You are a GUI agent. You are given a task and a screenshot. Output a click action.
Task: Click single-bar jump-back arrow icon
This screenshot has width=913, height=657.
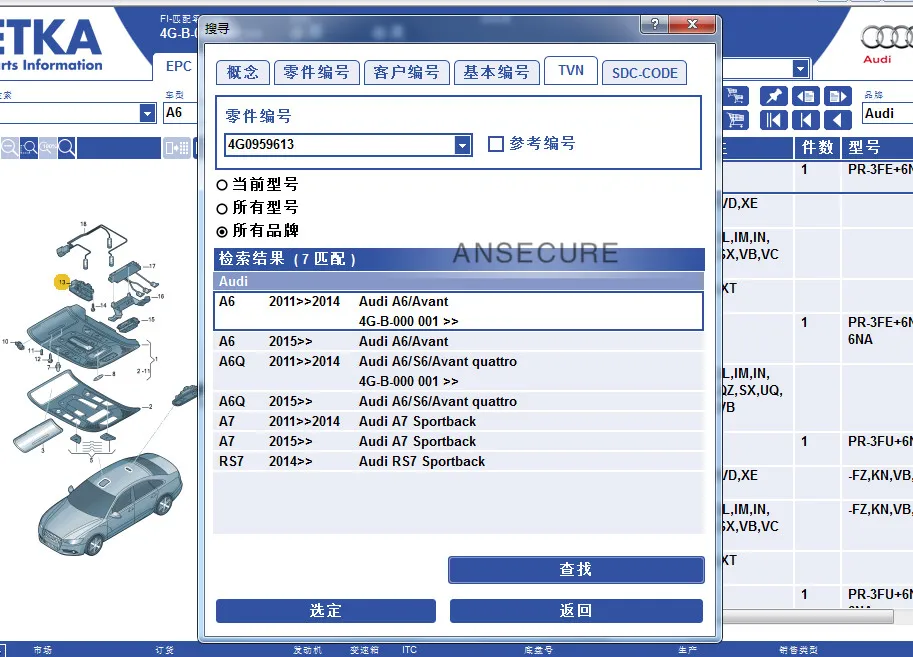point(806,120)
